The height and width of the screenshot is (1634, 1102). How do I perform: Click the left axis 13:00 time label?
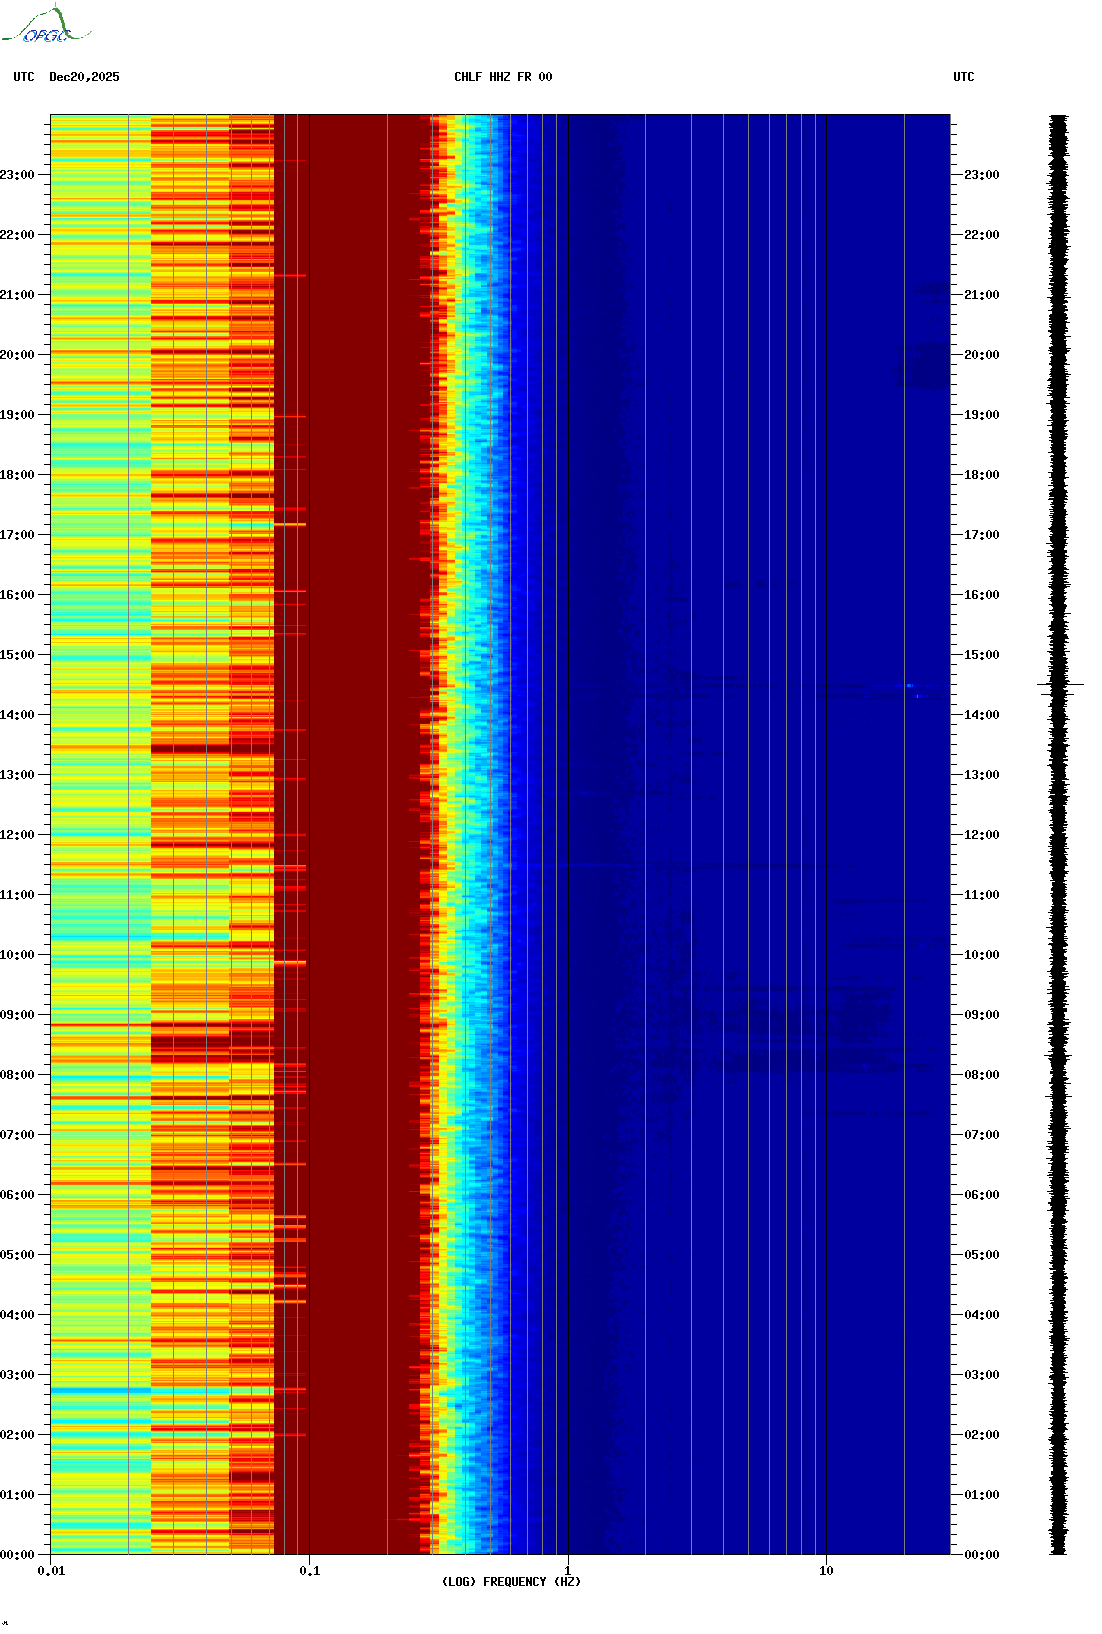coord(17,775)
